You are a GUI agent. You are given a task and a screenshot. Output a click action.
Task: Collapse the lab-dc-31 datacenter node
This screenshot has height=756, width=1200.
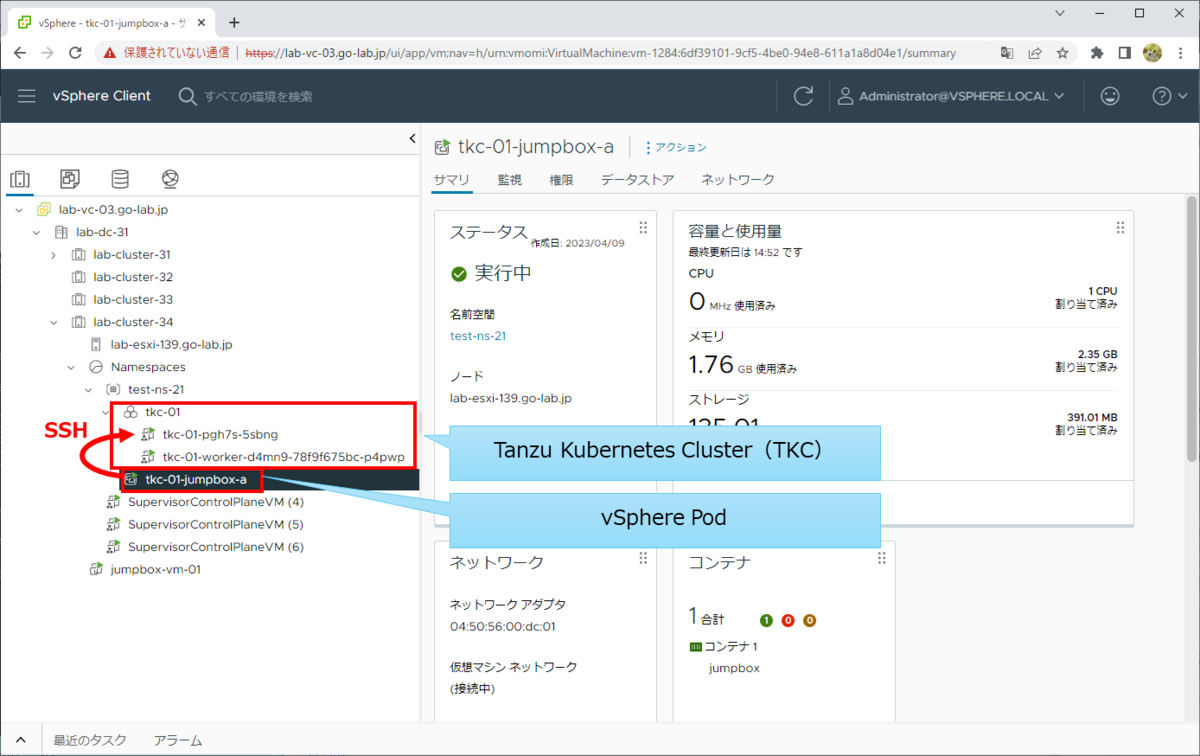click(x=37, y=232)
